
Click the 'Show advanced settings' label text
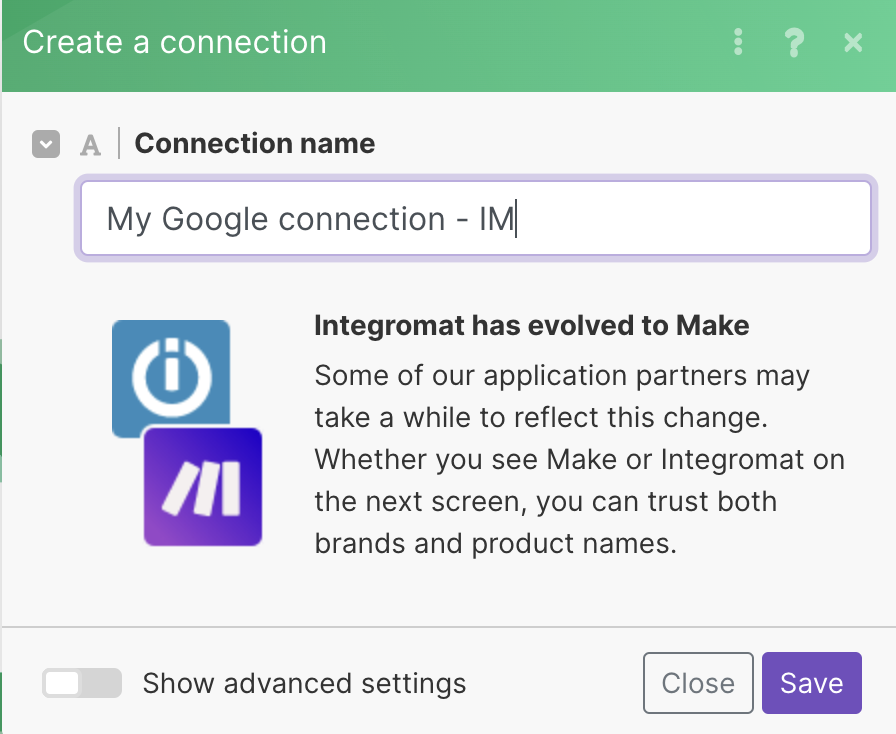304,684
